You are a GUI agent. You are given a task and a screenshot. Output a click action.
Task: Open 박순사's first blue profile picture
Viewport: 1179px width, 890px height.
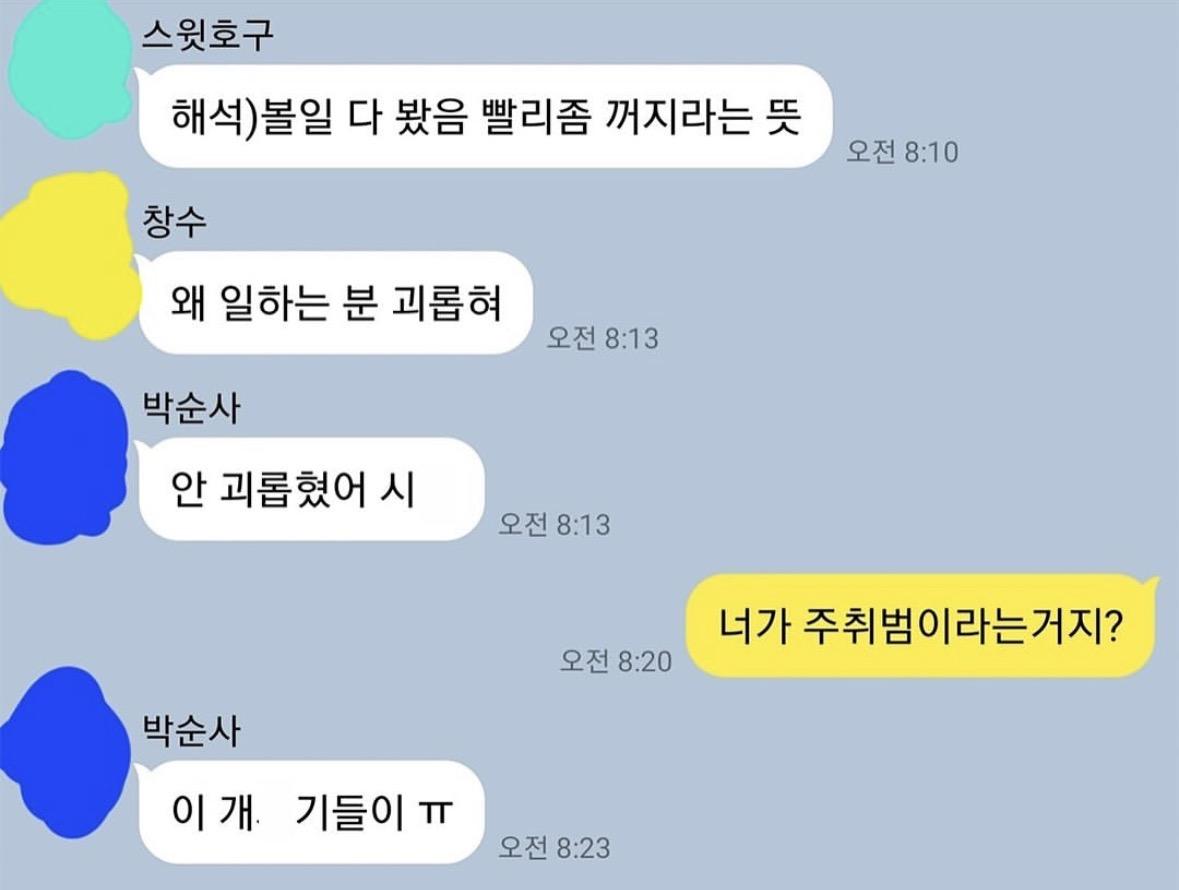65,456
